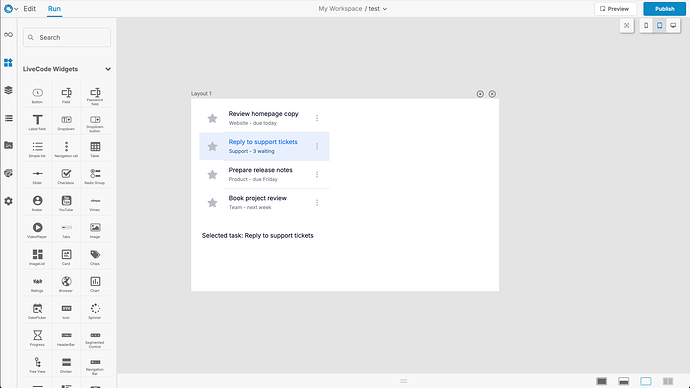Select the Tabs widget

(66, 230)
